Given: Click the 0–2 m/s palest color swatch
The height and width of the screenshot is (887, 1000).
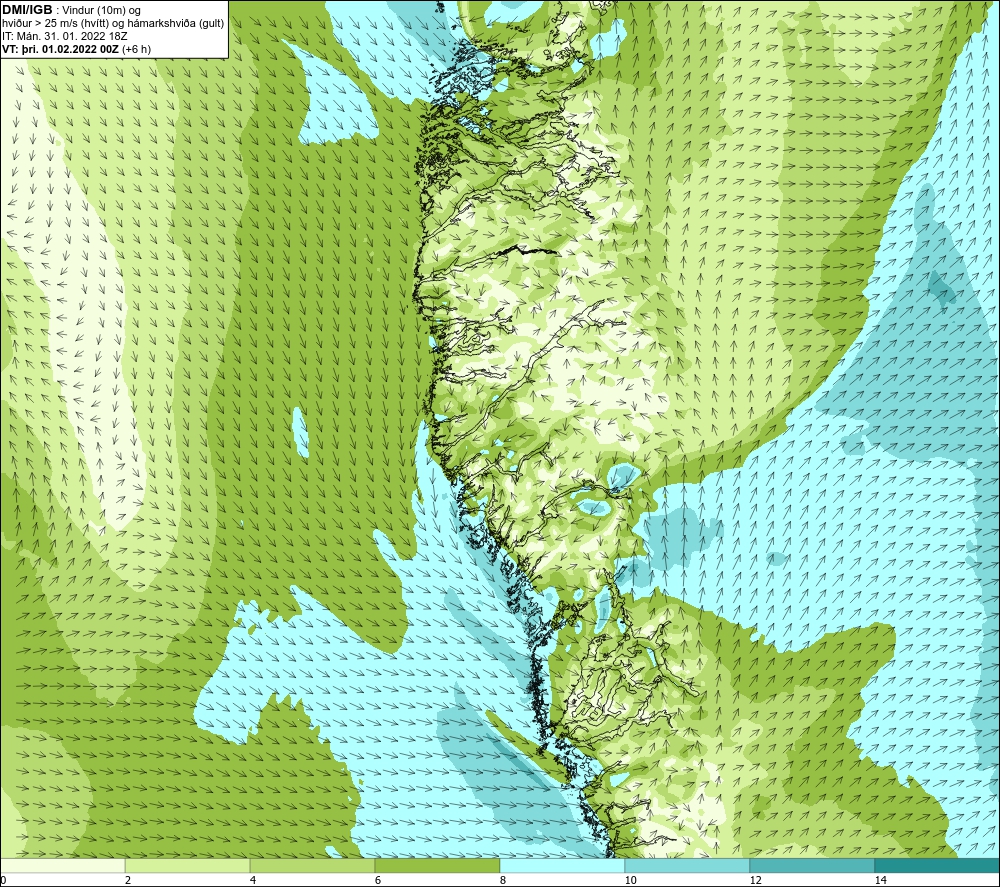Looking at the screenshot, I should (x=62, y=865).
